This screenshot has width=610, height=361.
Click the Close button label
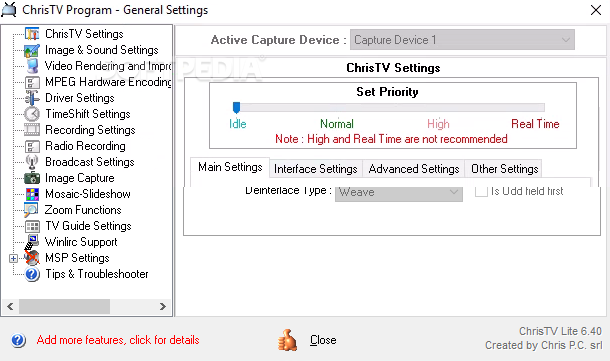(323, 340)
